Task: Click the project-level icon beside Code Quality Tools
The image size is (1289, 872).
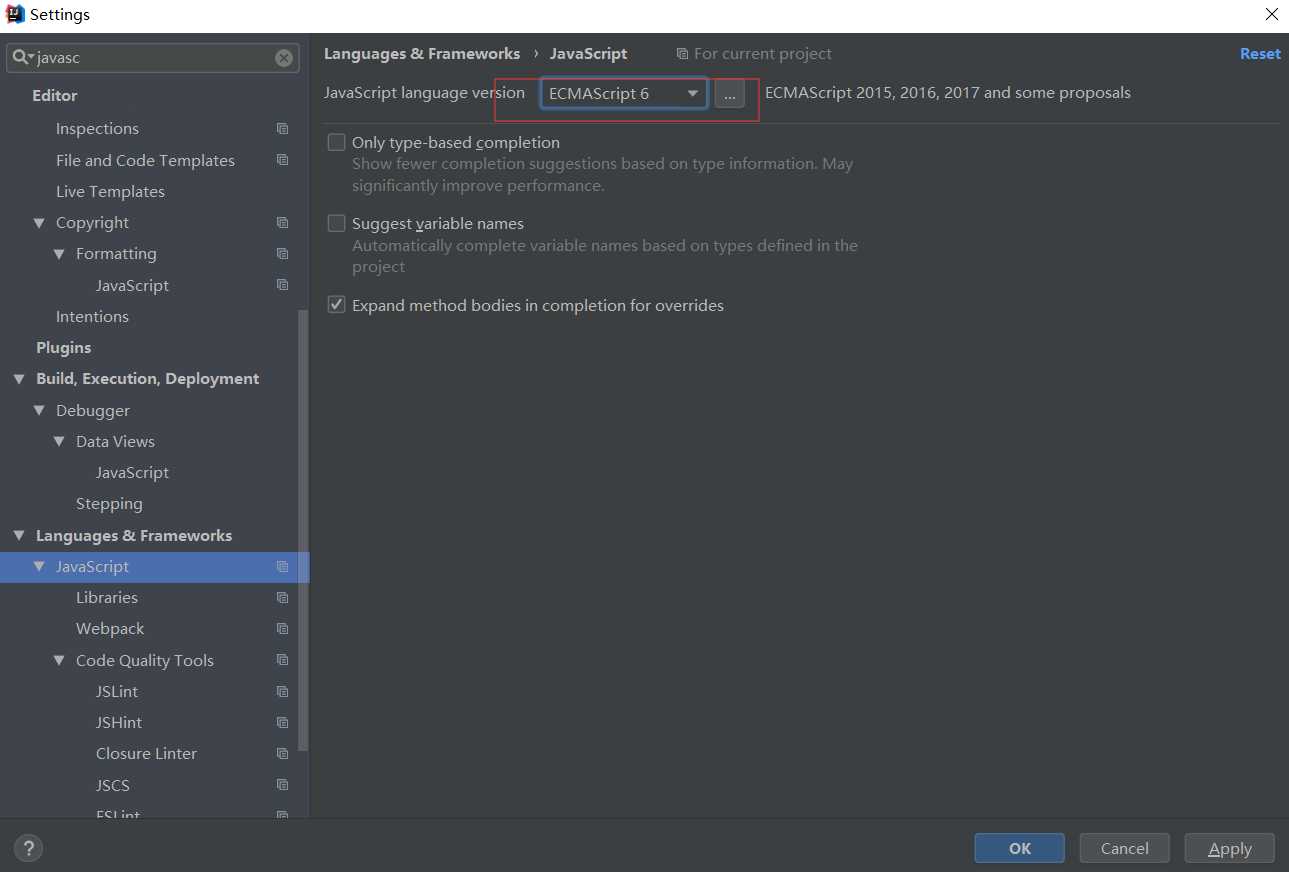Action: [x=282, y=660]
